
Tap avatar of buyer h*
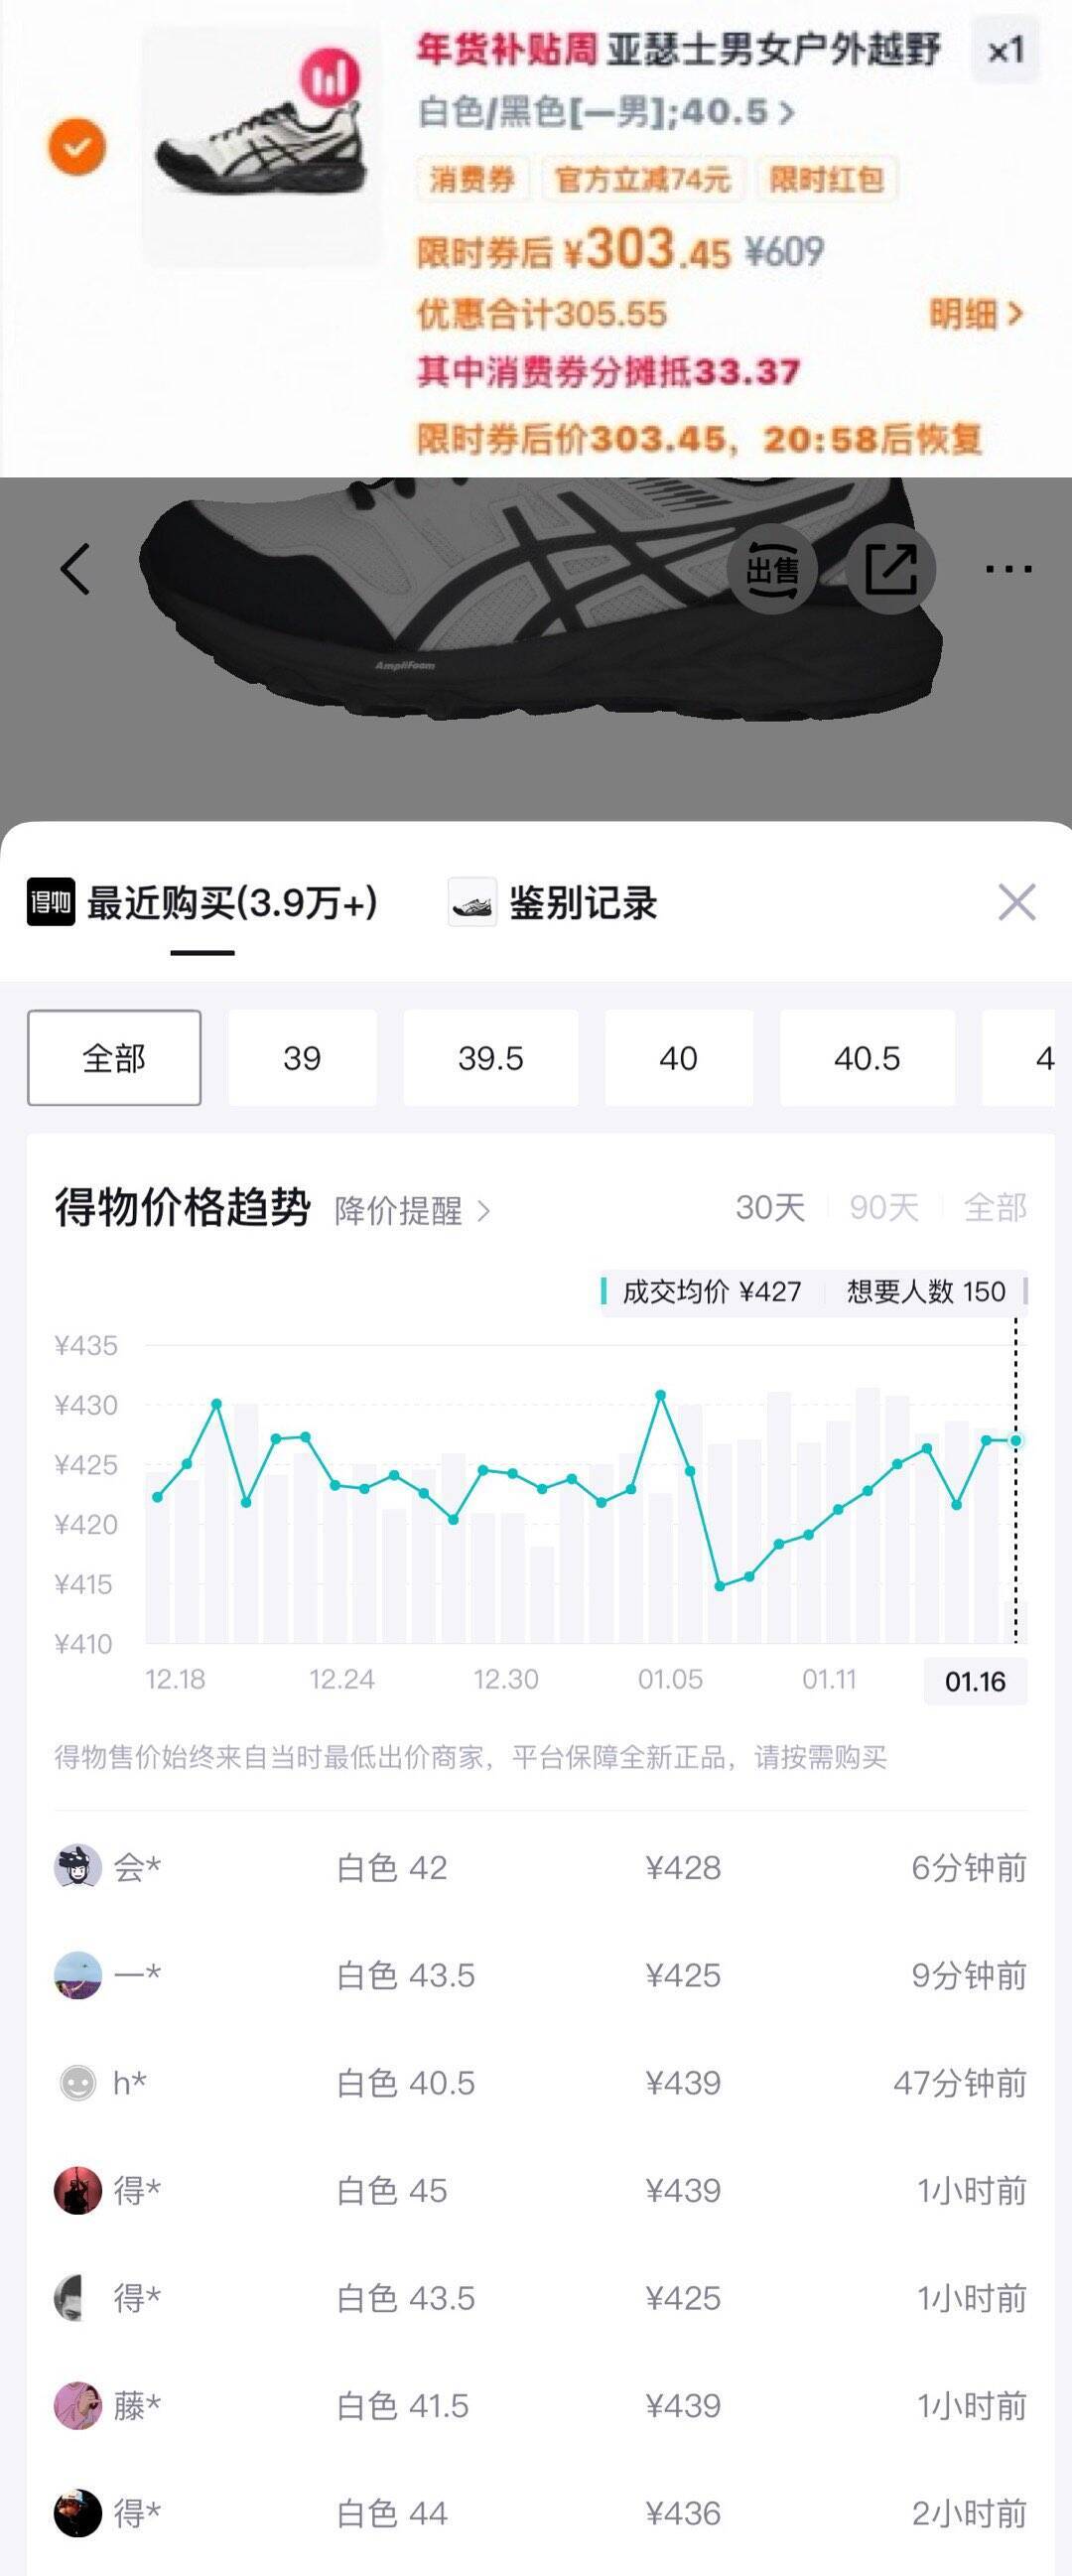pos(78,2082)
